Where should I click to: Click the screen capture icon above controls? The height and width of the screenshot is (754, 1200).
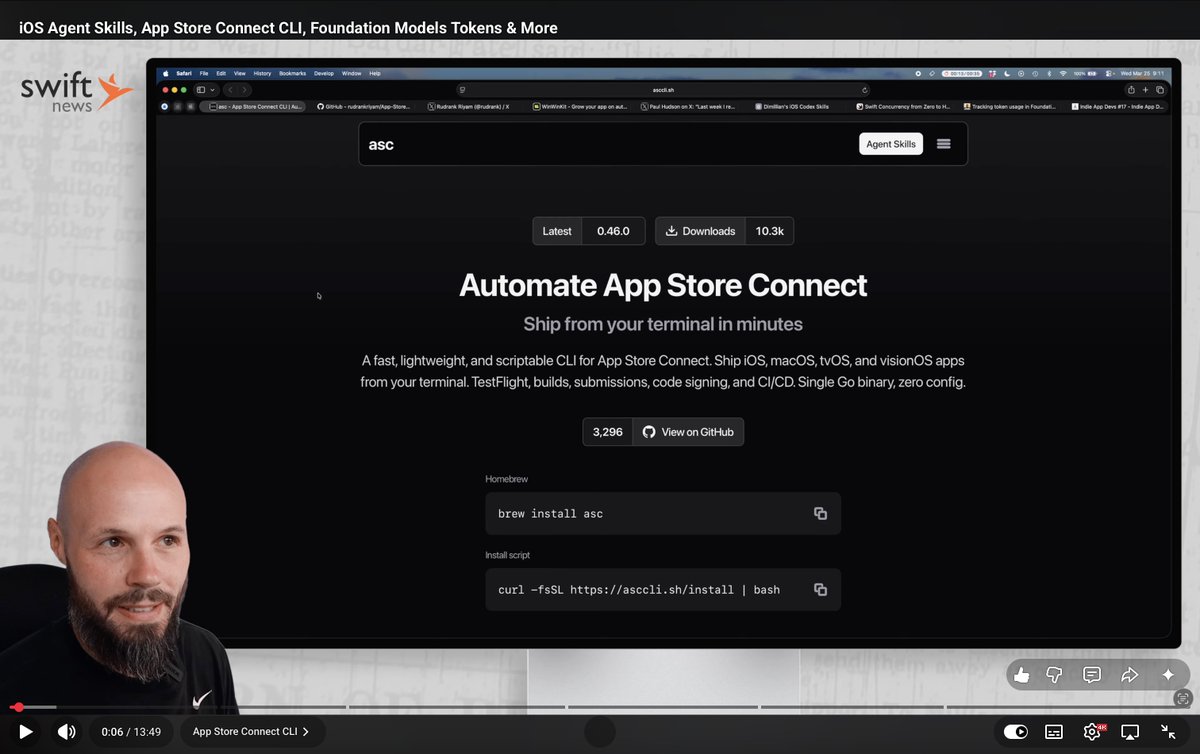tap(1183, 698)
